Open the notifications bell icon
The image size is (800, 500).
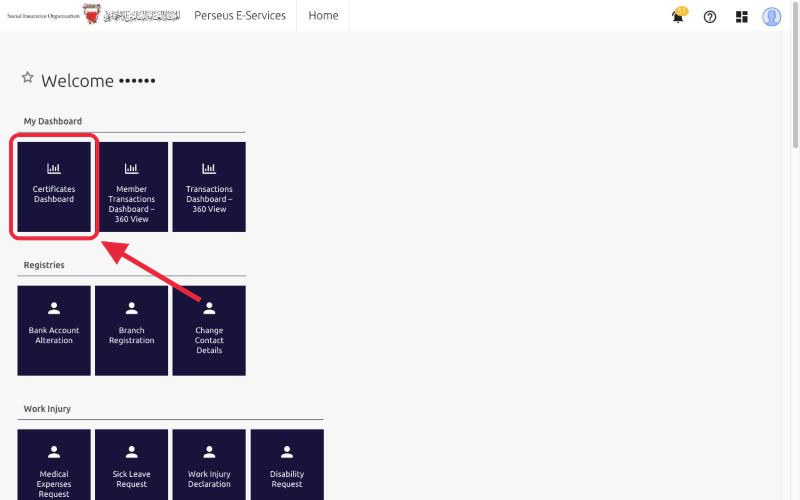tap(678, 16)
